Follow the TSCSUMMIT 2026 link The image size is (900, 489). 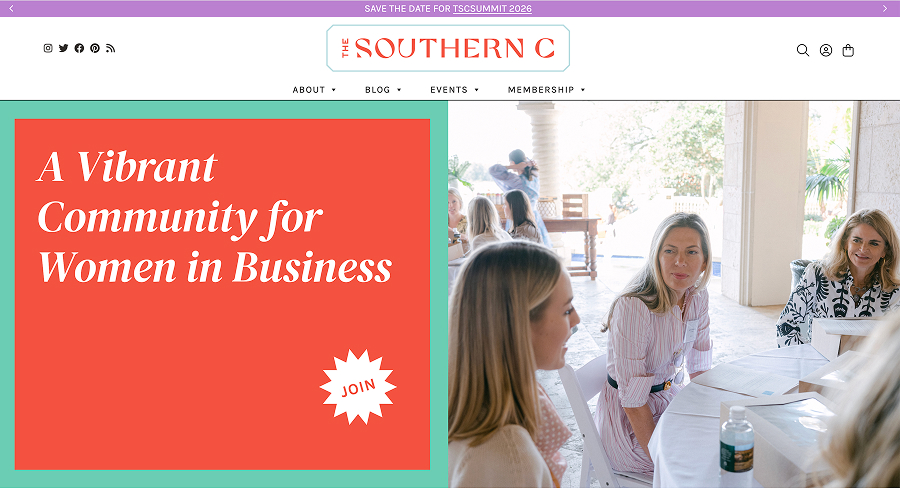point(492,9)
